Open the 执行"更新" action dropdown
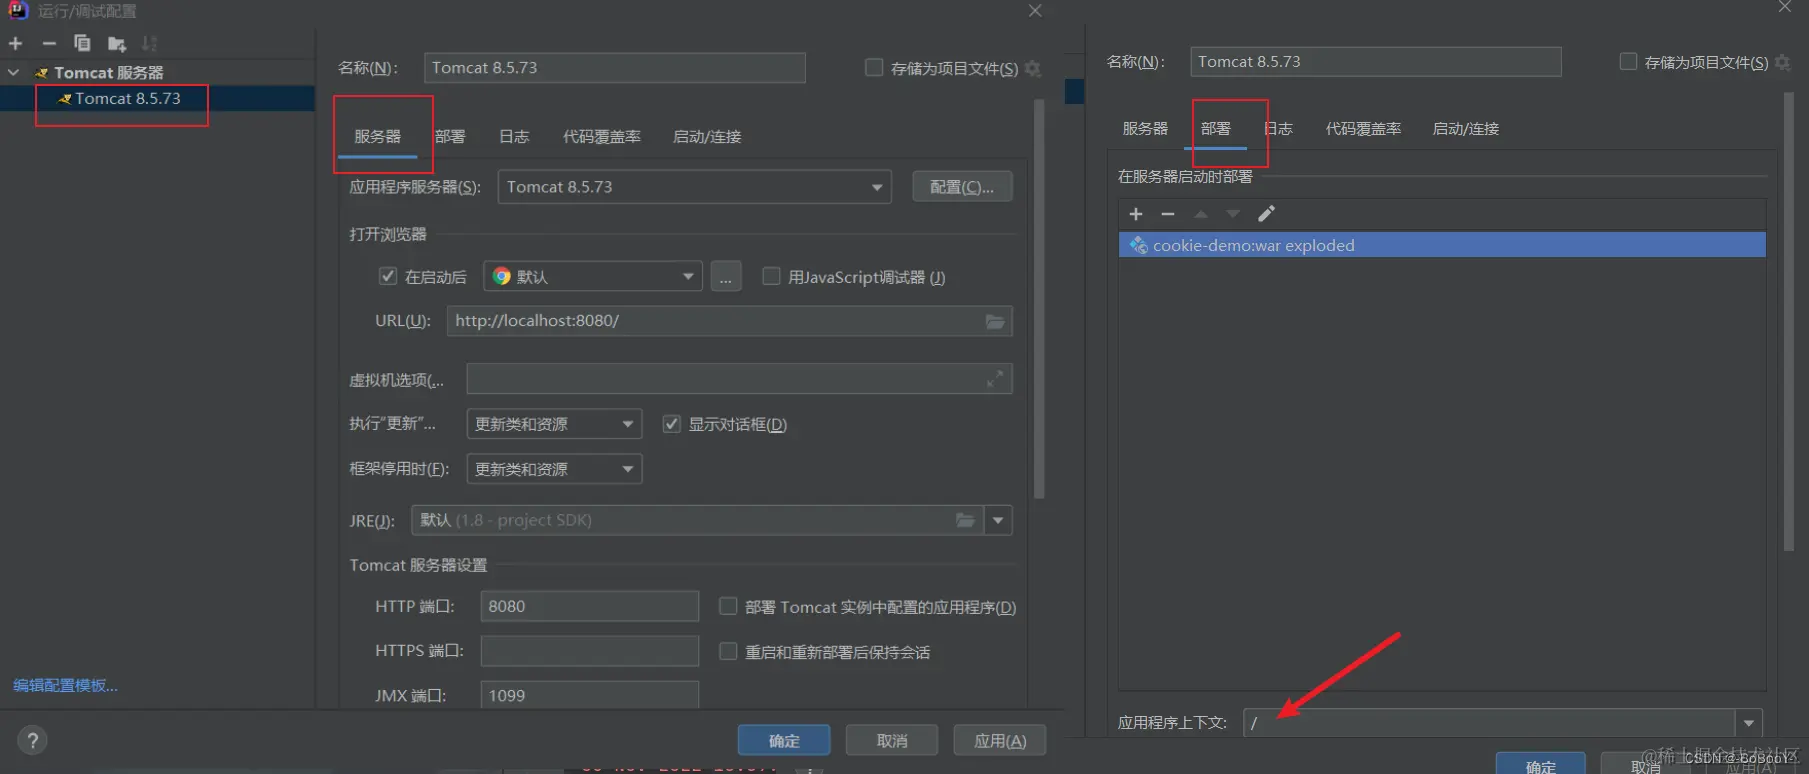 click(554, 424)
